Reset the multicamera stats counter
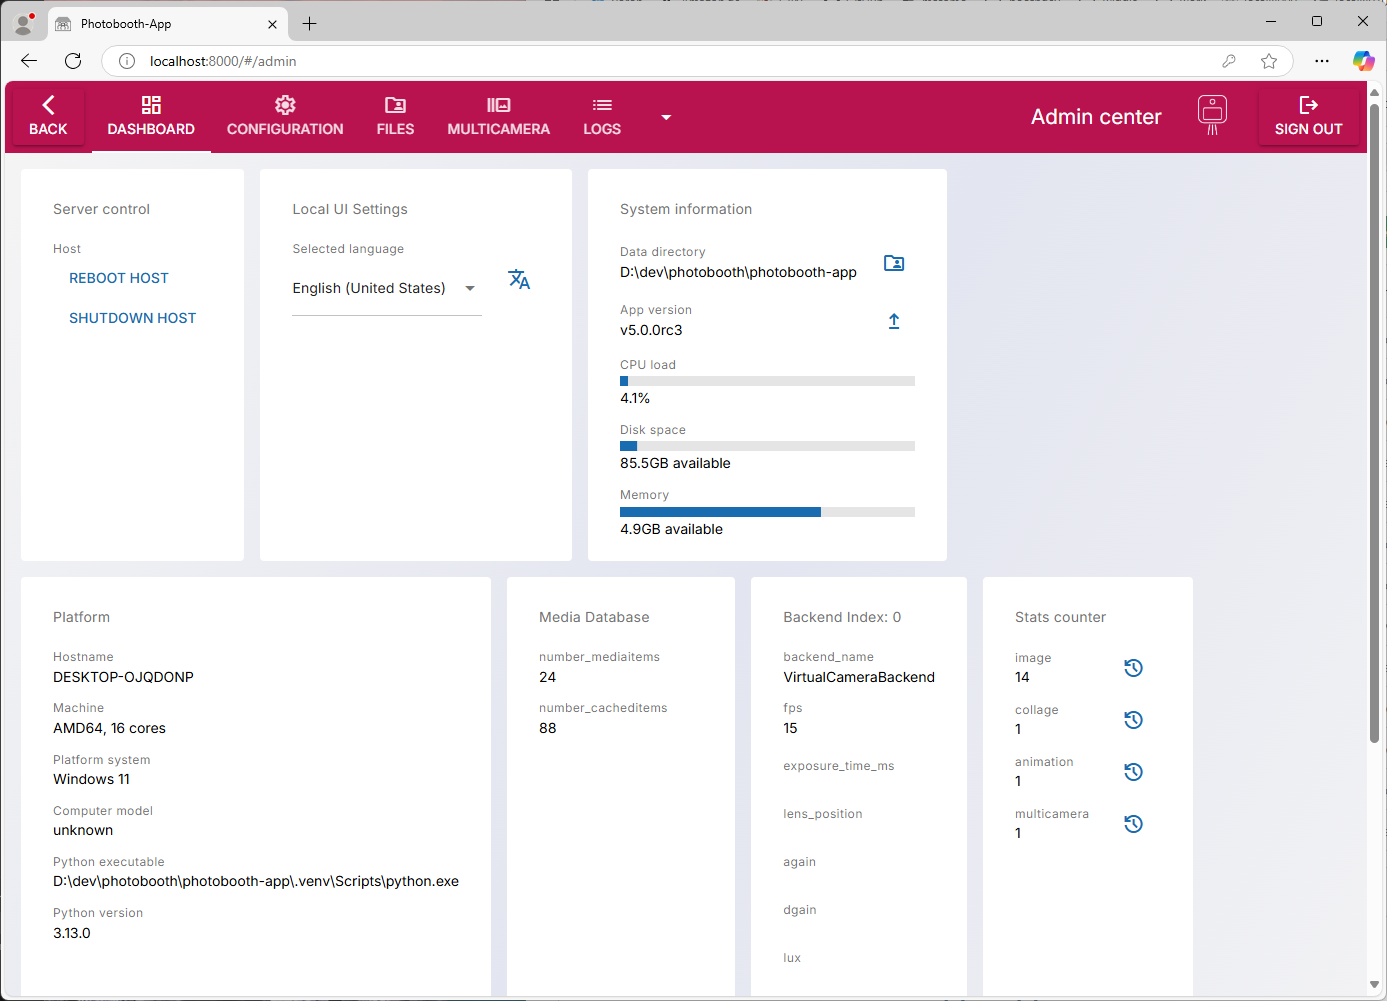The height and width of the screenshot is (1001, 1387). [1133, 824]
